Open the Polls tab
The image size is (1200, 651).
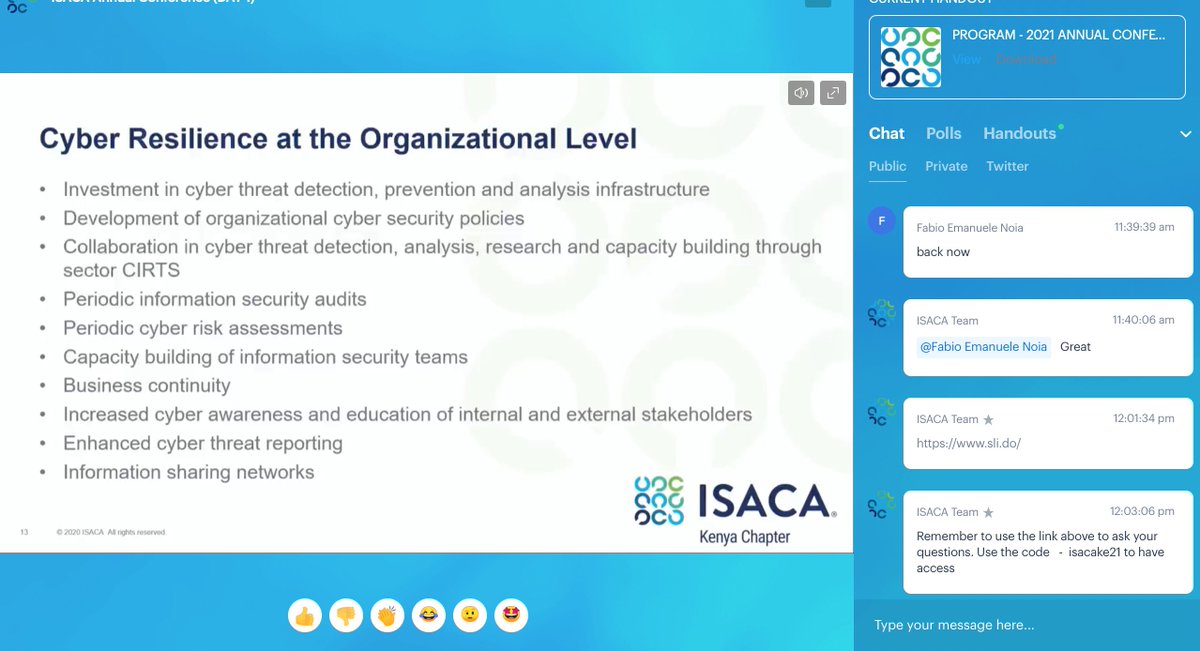coord(943,133)
